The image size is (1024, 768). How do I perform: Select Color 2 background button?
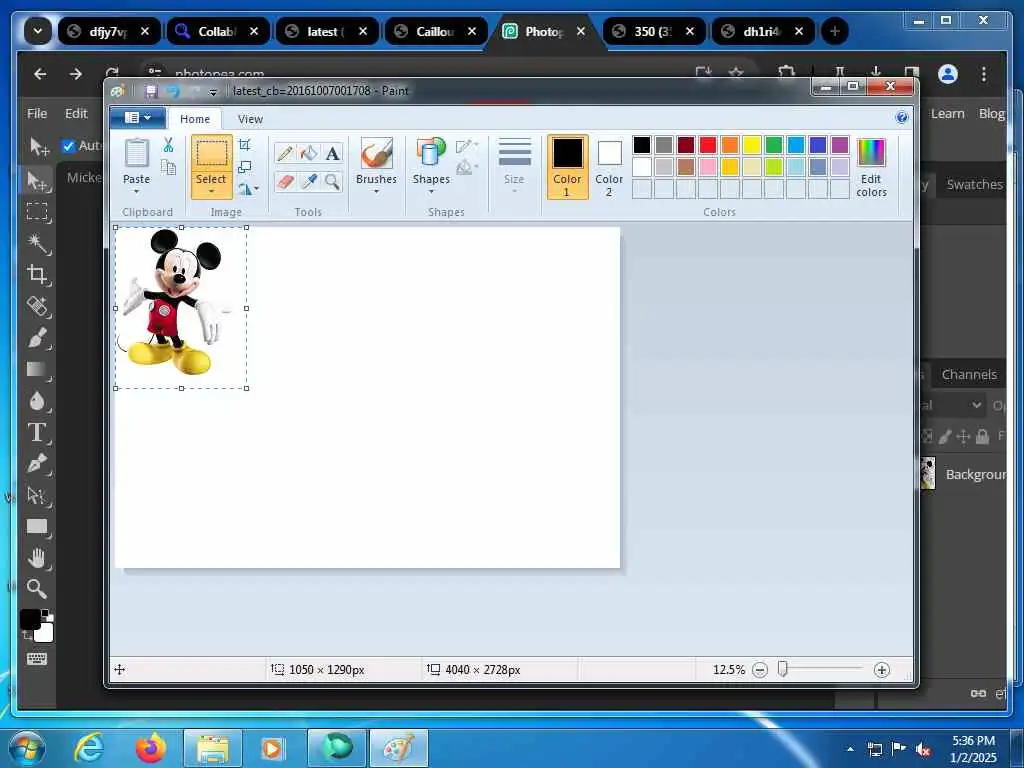coord(609,167)
